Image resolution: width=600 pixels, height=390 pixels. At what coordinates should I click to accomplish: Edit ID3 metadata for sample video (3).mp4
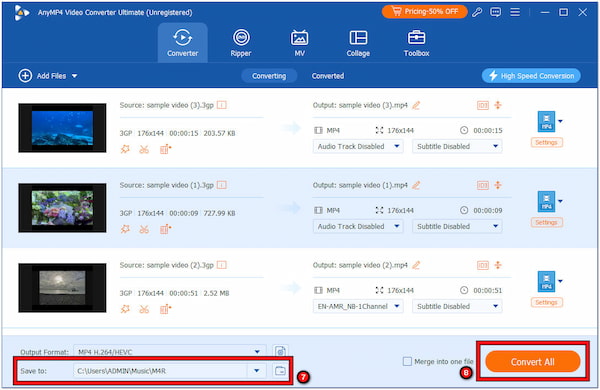483,105
